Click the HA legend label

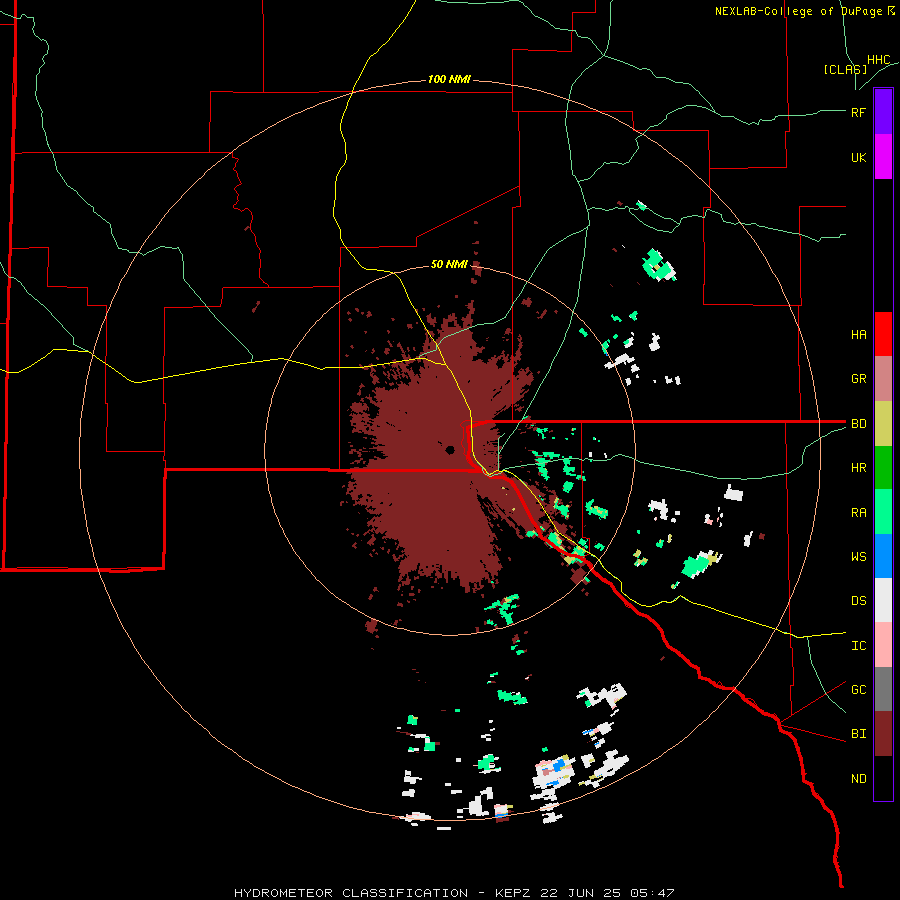coord(858,335)
